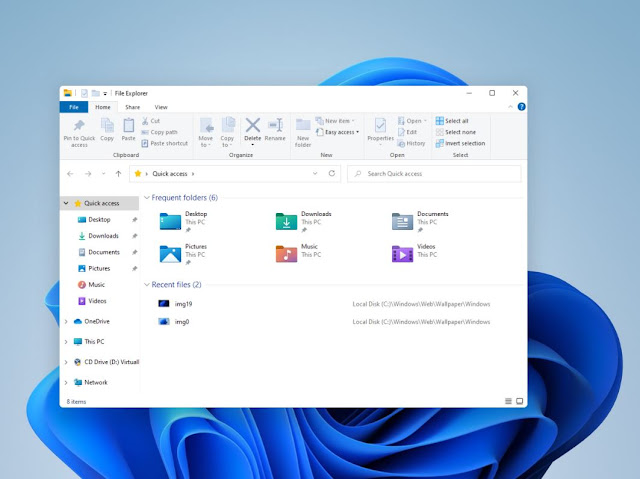Screen dimensions: 640x479
Task: Create a New folder from ribbon
Action: click(303, 133)
